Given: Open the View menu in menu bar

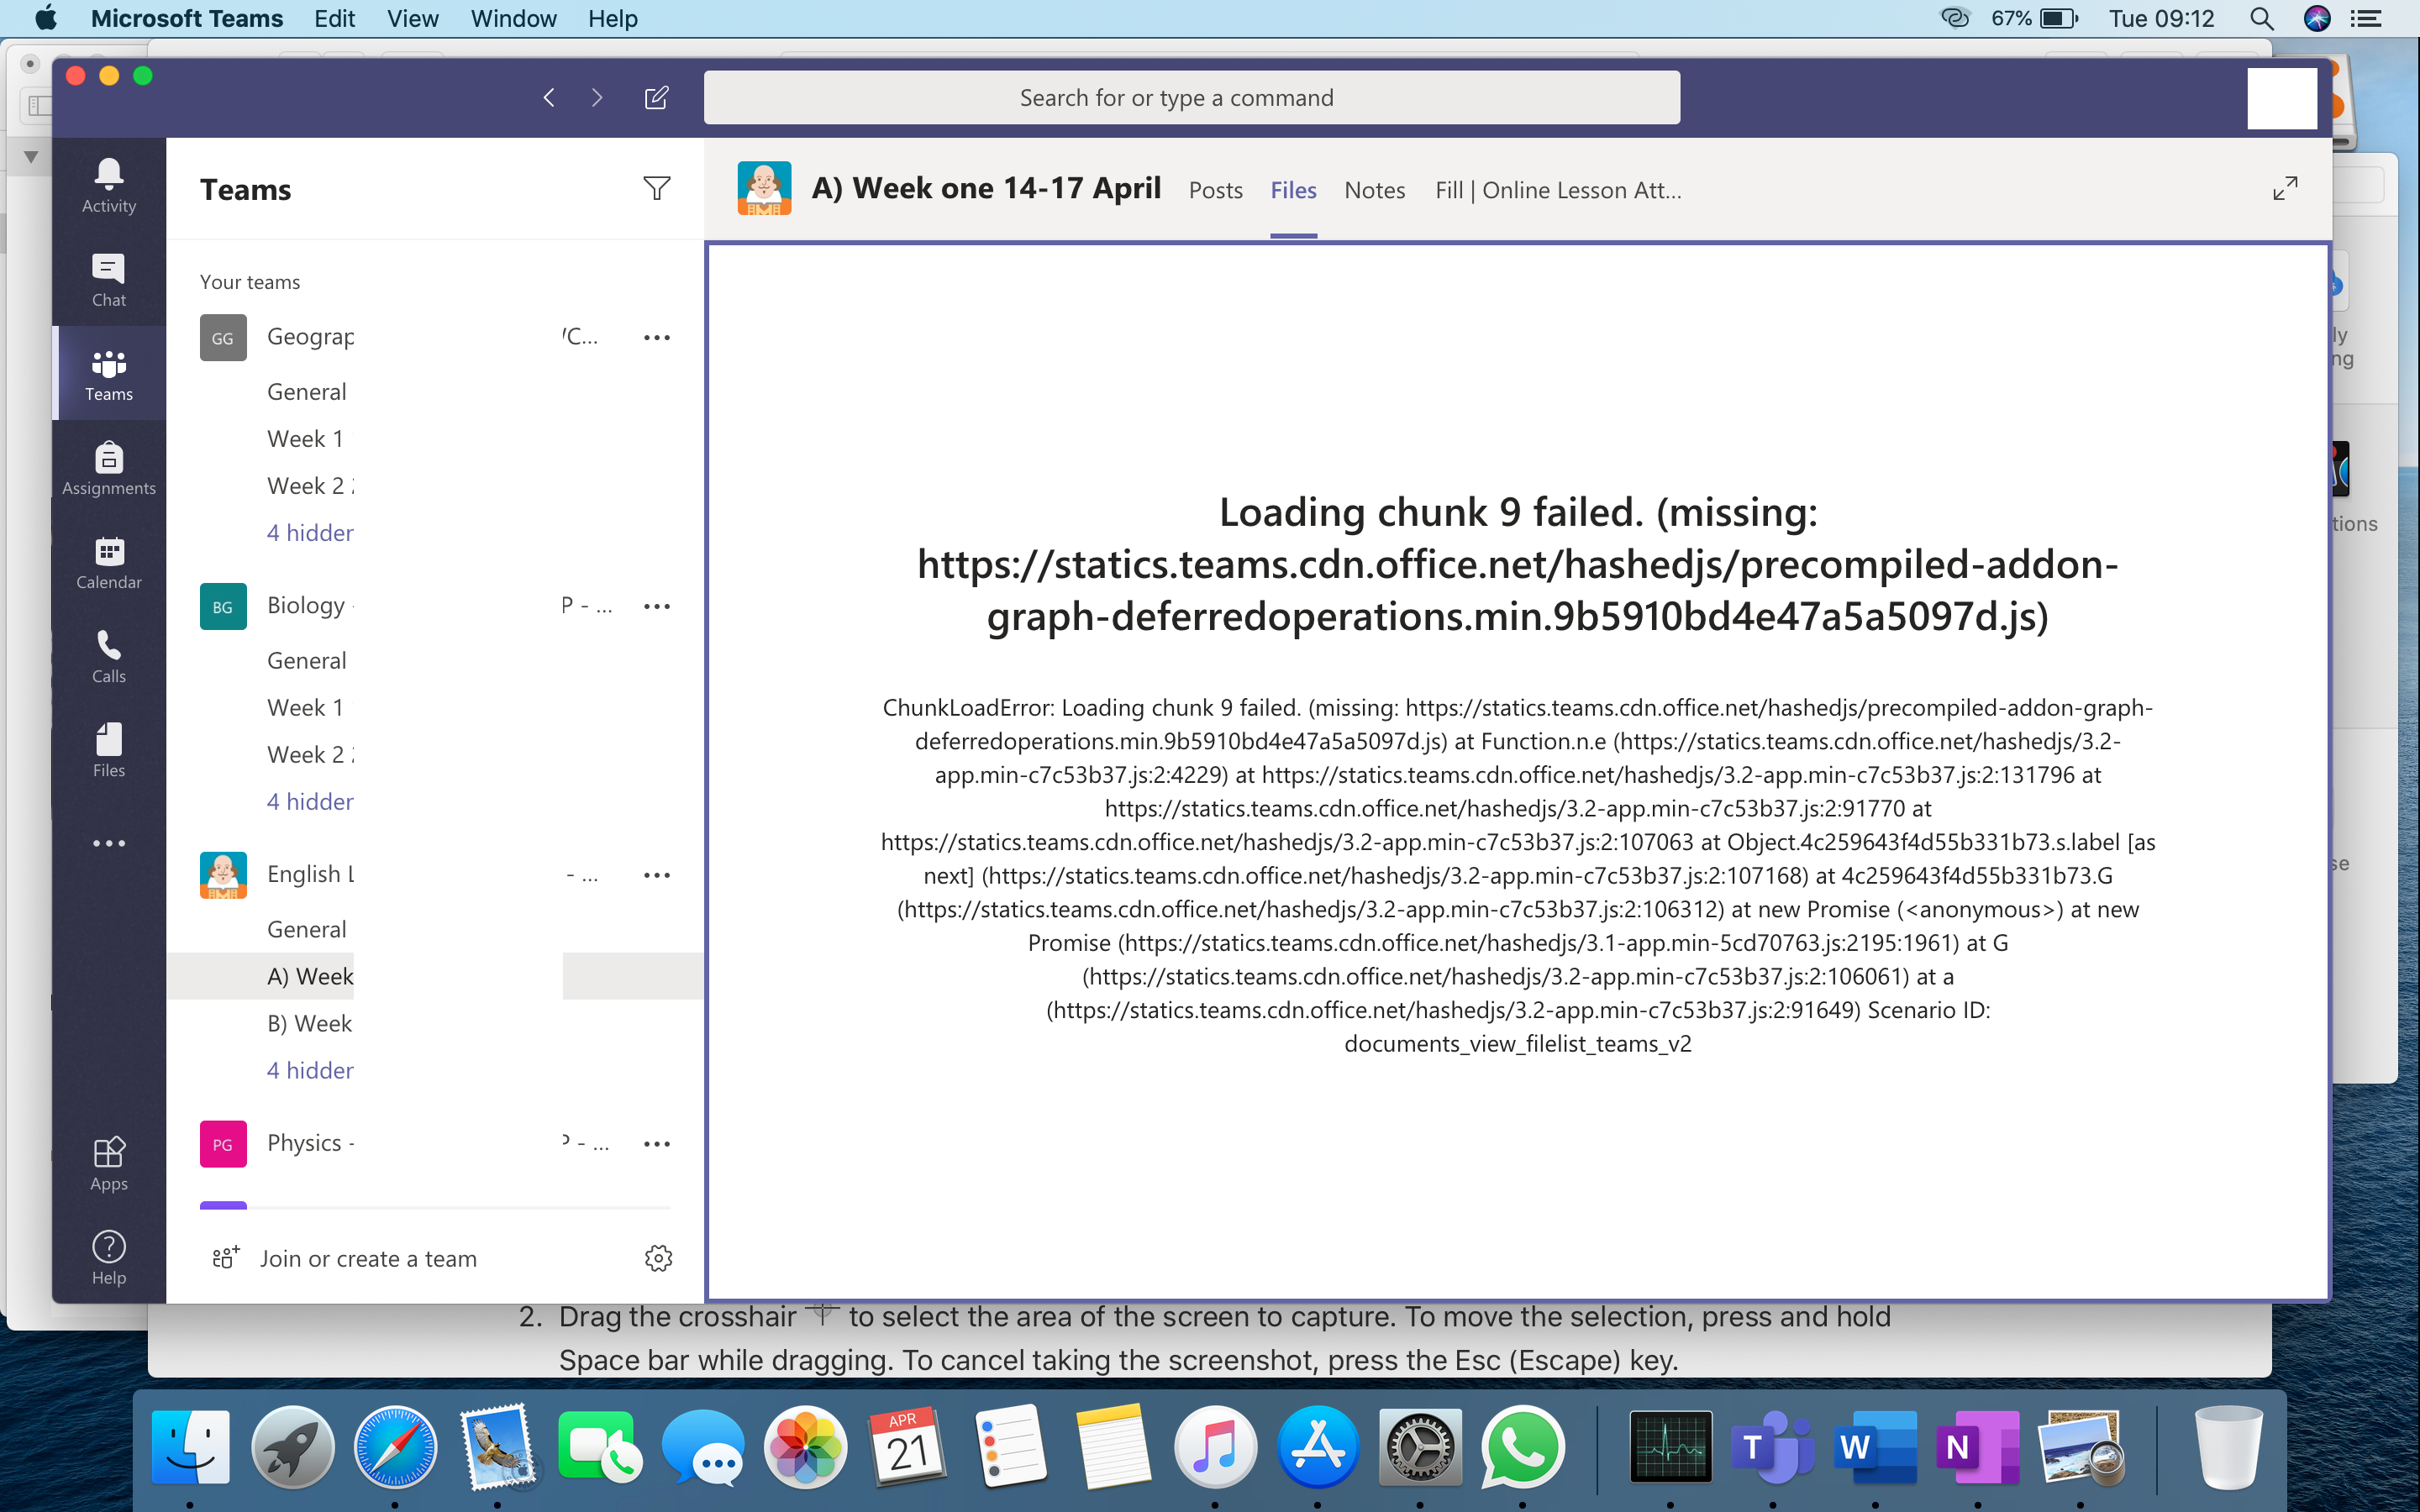Looking at the screenshot, I should (412, 19).
